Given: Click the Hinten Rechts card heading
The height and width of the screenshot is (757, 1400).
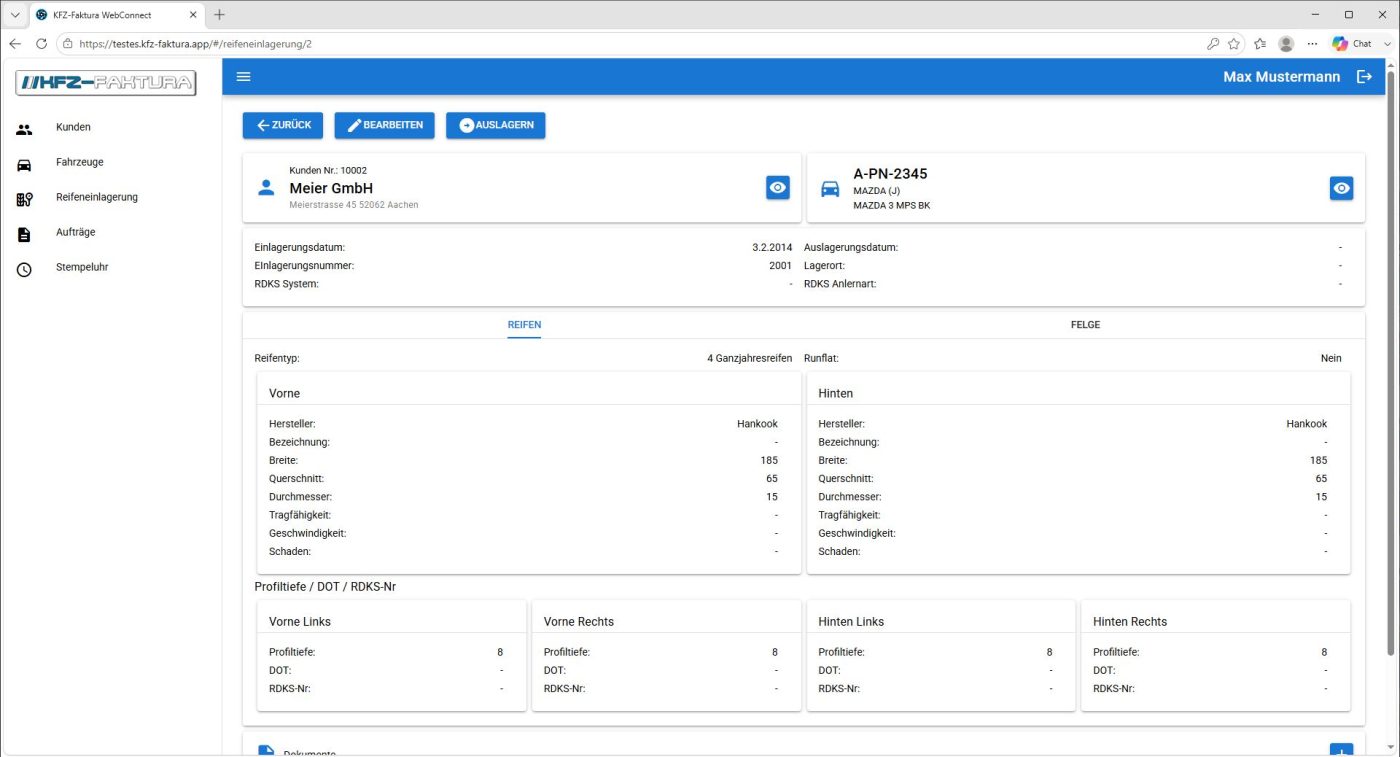Looking at the screenshot, I should (x=1130, y=622).
